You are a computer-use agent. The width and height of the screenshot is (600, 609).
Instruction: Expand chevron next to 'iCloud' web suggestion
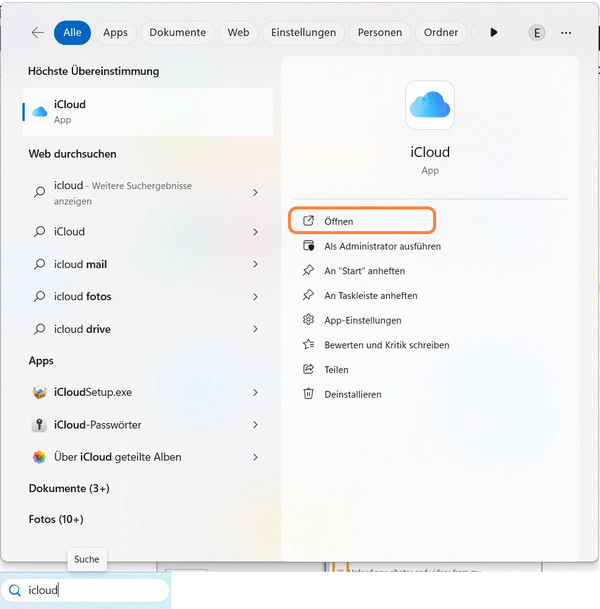255,232
